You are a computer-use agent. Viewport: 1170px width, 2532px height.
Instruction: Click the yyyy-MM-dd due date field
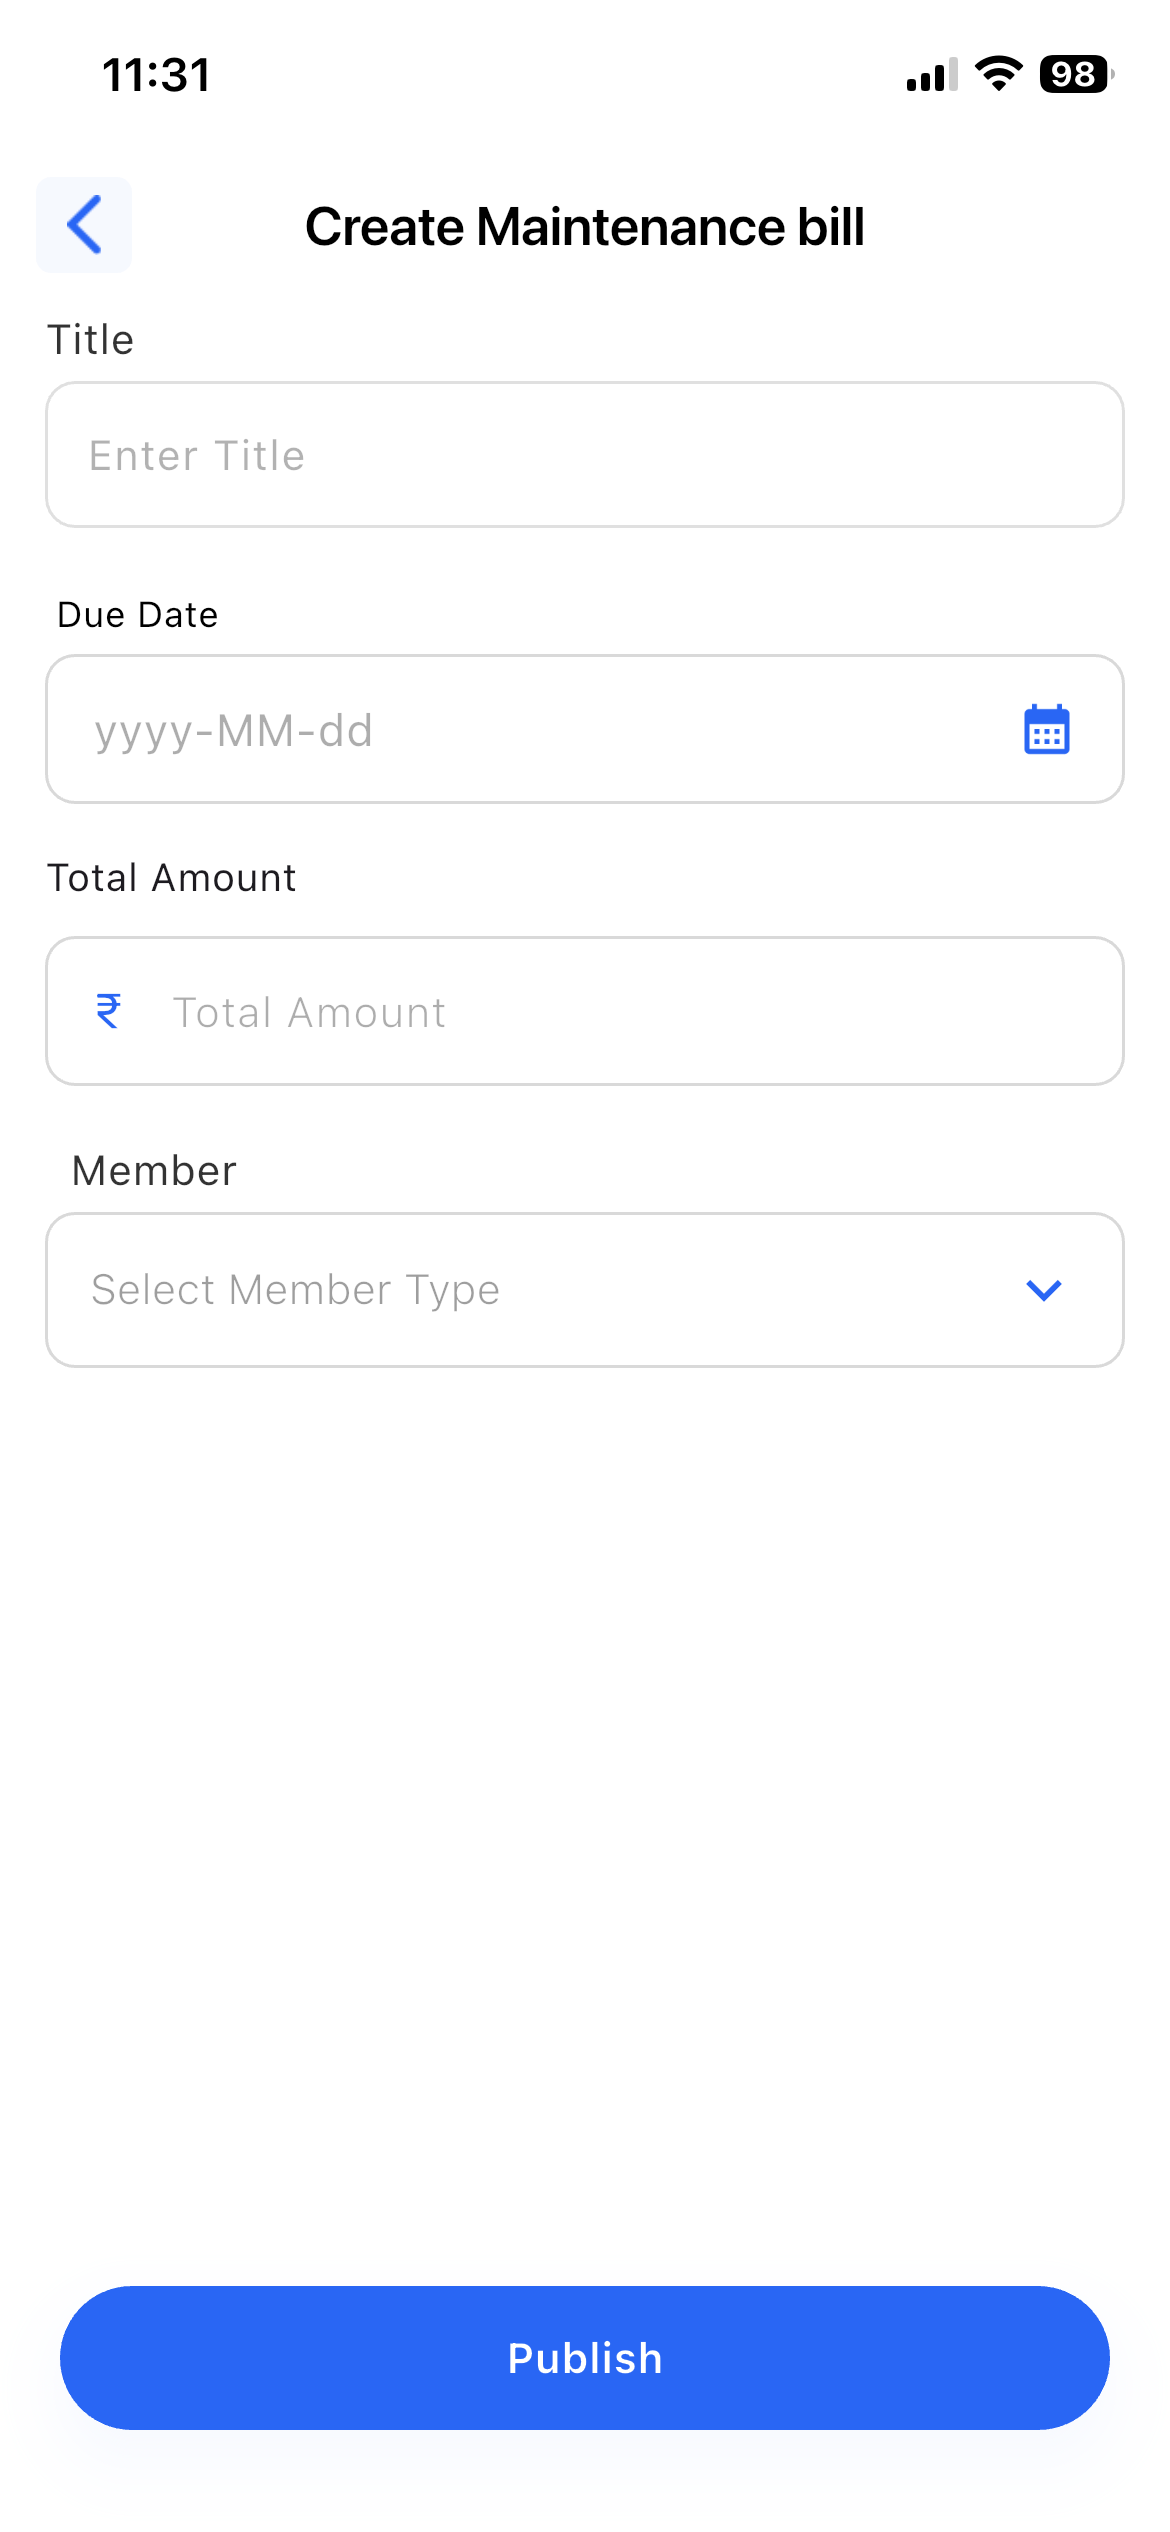[x=500, y=730]
